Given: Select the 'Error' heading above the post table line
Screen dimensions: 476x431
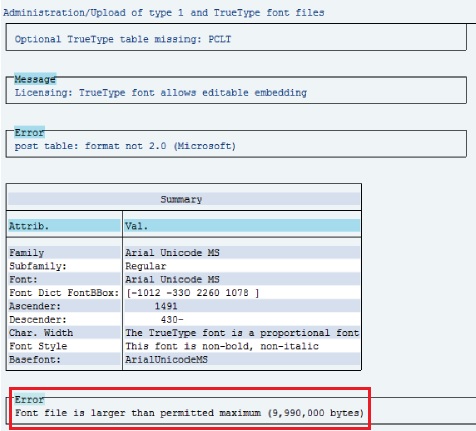Looking at the screenshot, I should [x=29, y=132].
